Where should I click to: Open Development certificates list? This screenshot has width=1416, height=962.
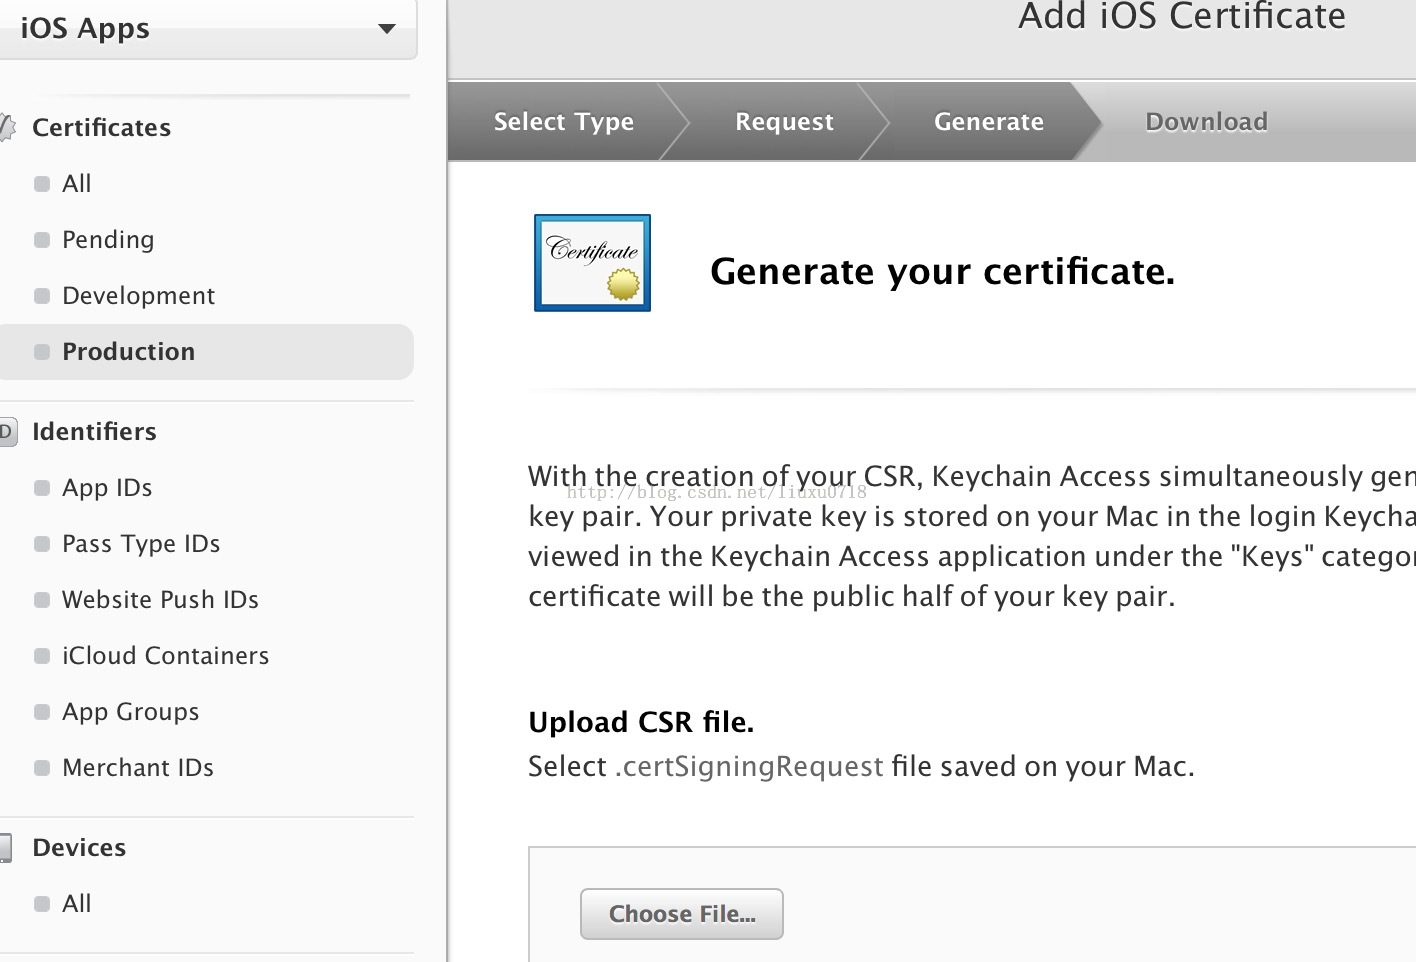(138, 296)
